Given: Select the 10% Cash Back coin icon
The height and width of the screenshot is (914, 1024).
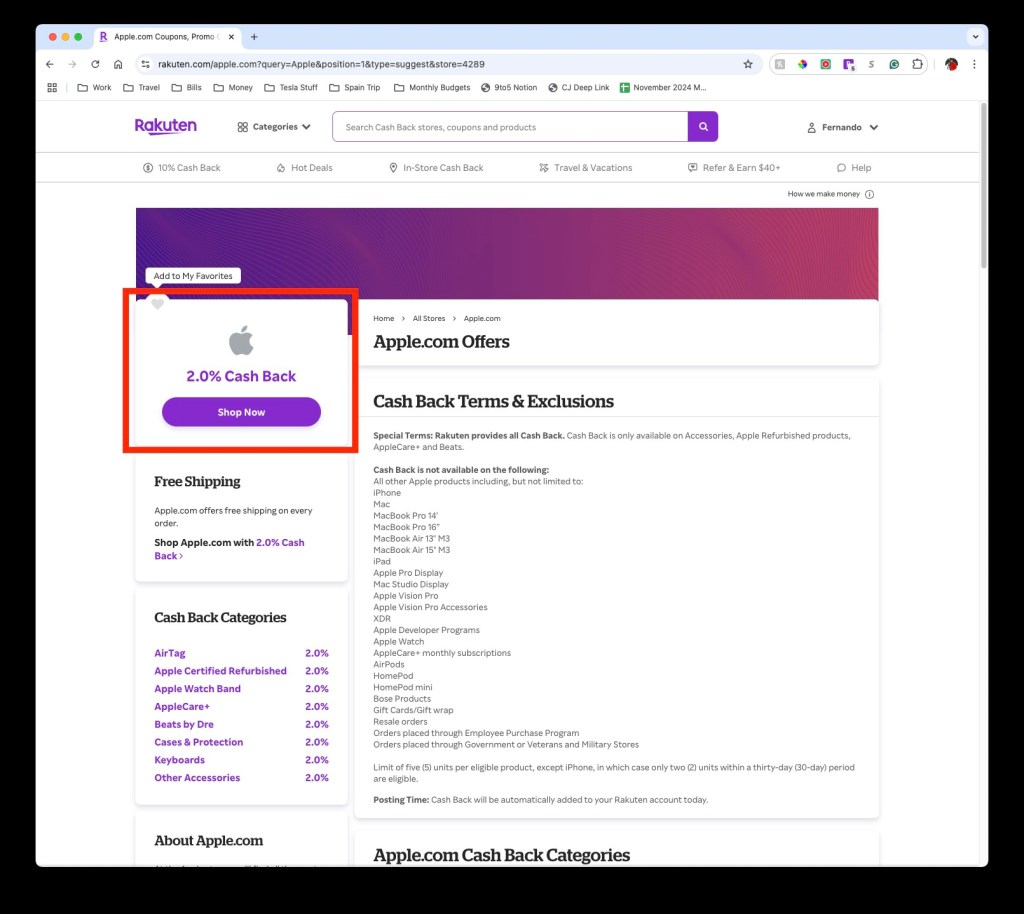Looking at the screenshot, I should pos(146,168).
